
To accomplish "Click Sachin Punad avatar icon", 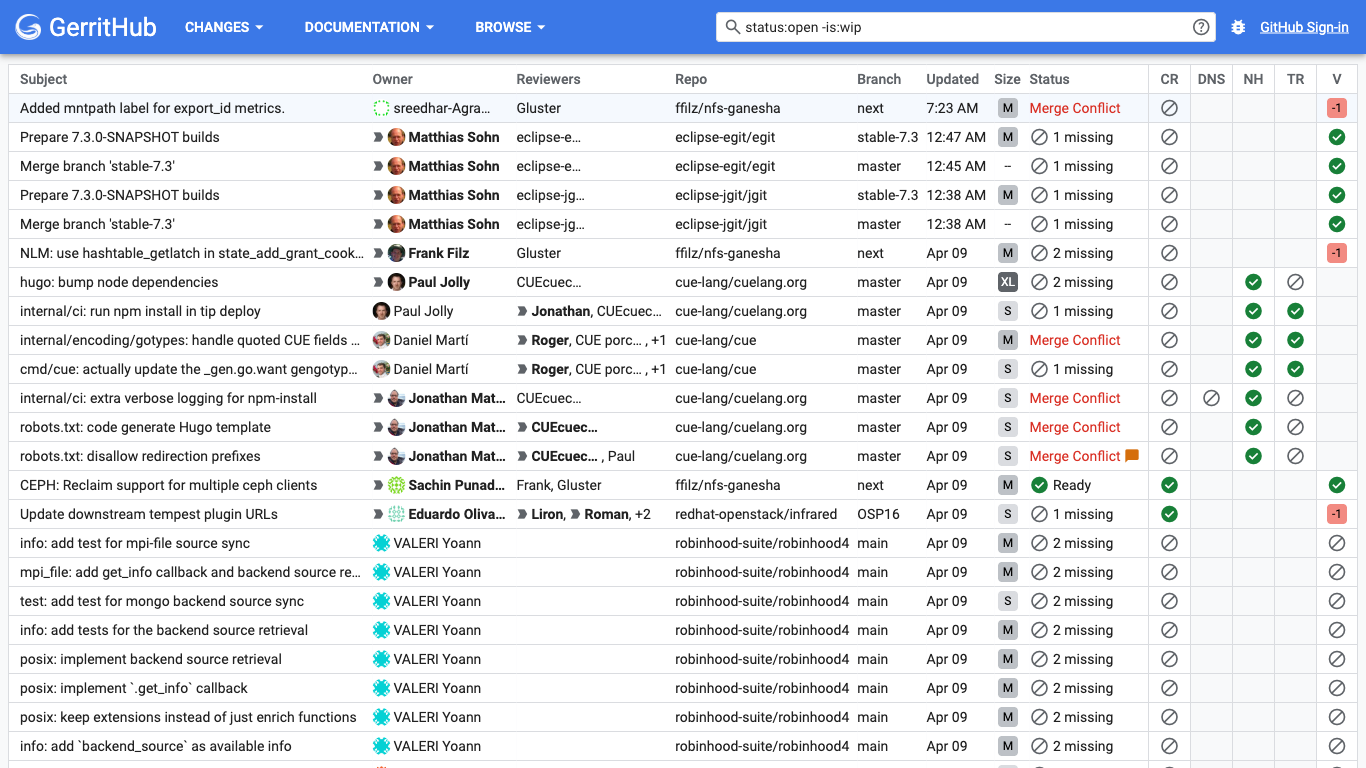I will coord(396,485).
